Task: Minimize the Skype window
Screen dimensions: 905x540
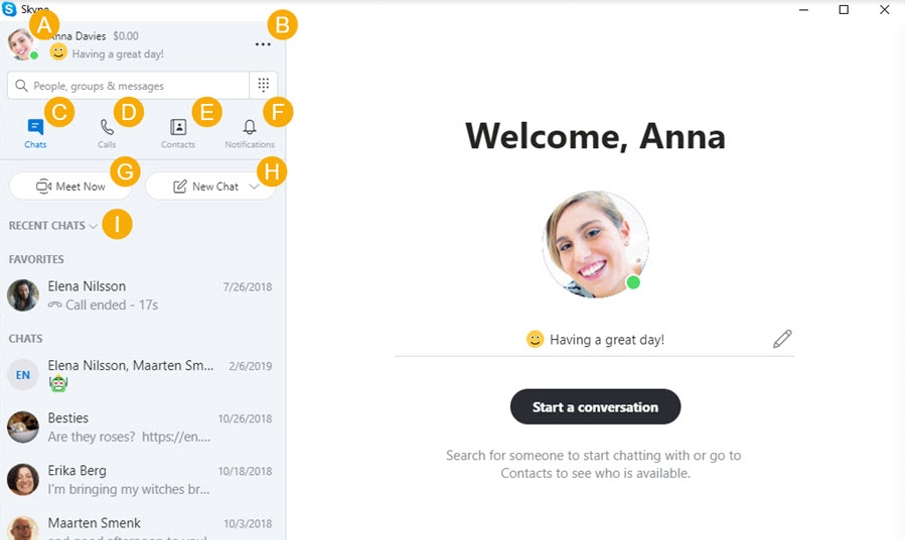Action: coord(803,9)
